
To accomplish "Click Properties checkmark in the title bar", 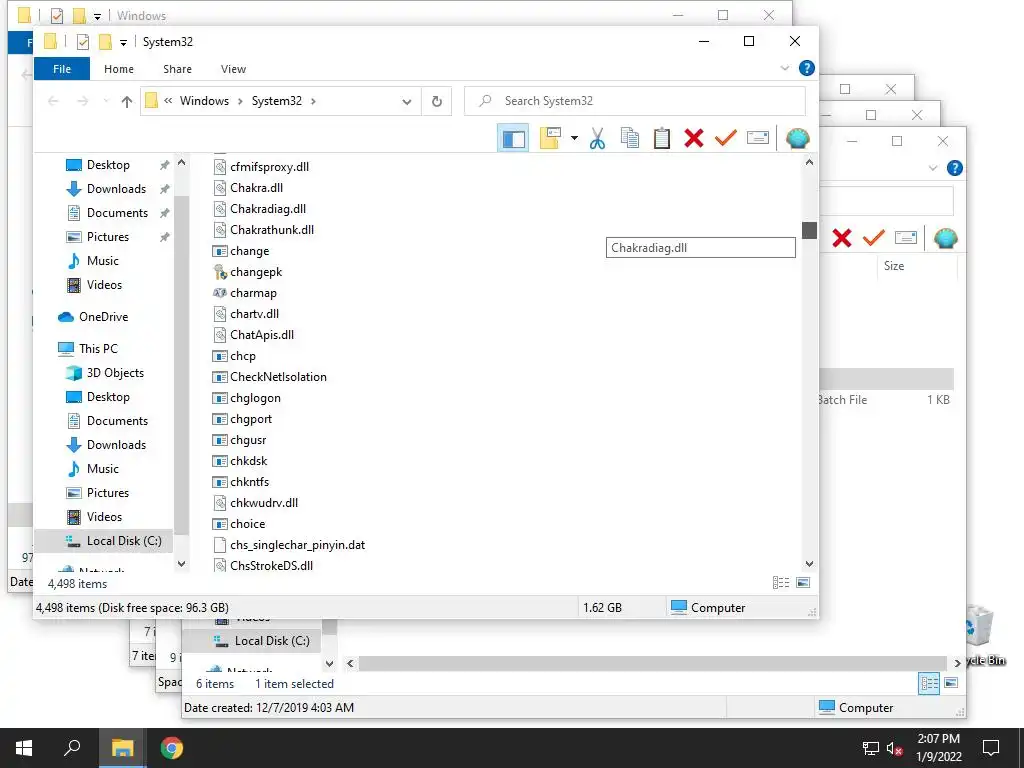I will click(82, 42).
